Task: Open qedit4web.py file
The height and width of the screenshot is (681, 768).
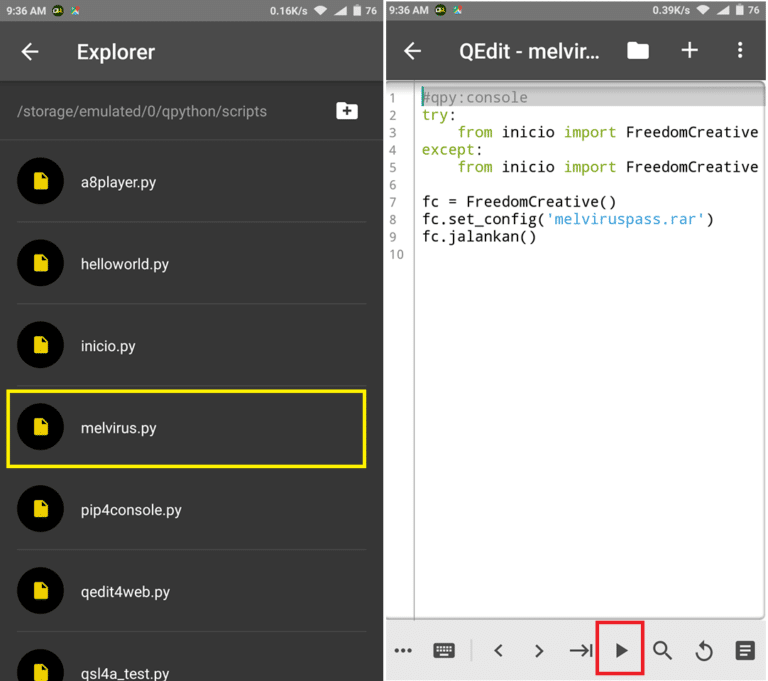Action: tap(192, 591)
